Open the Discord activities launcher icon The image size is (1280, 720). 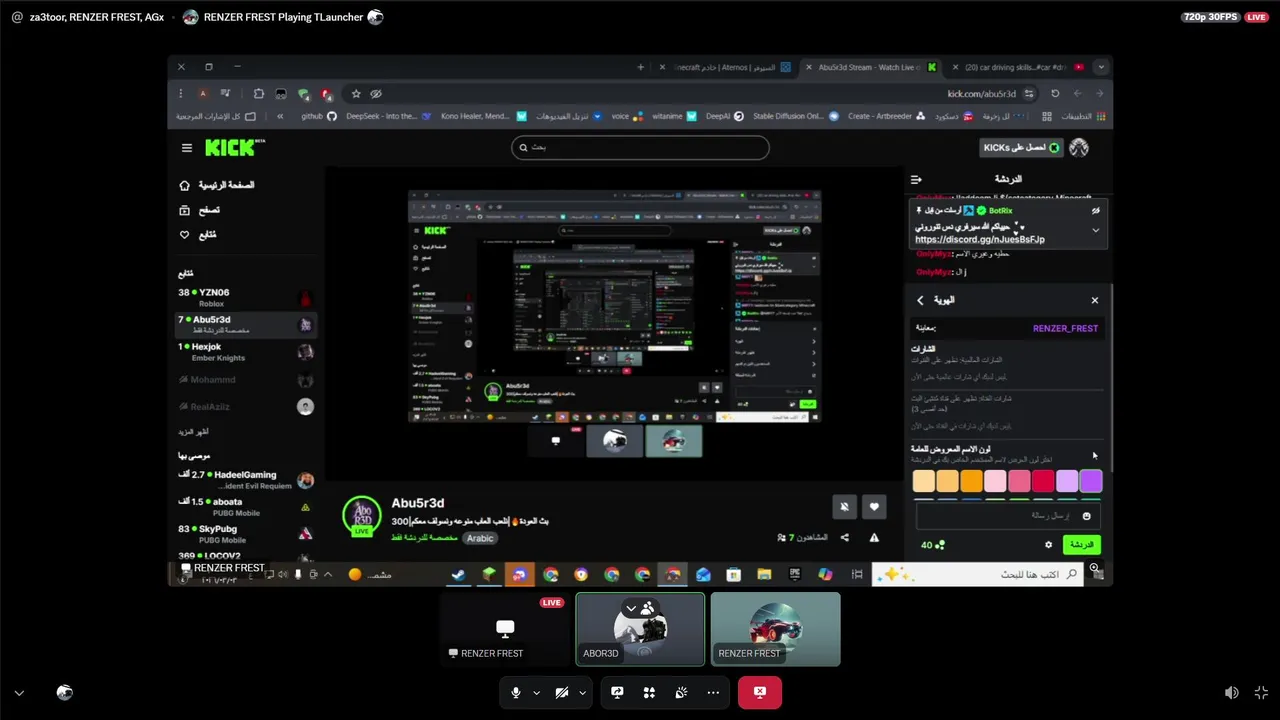[x=649, y=692]
